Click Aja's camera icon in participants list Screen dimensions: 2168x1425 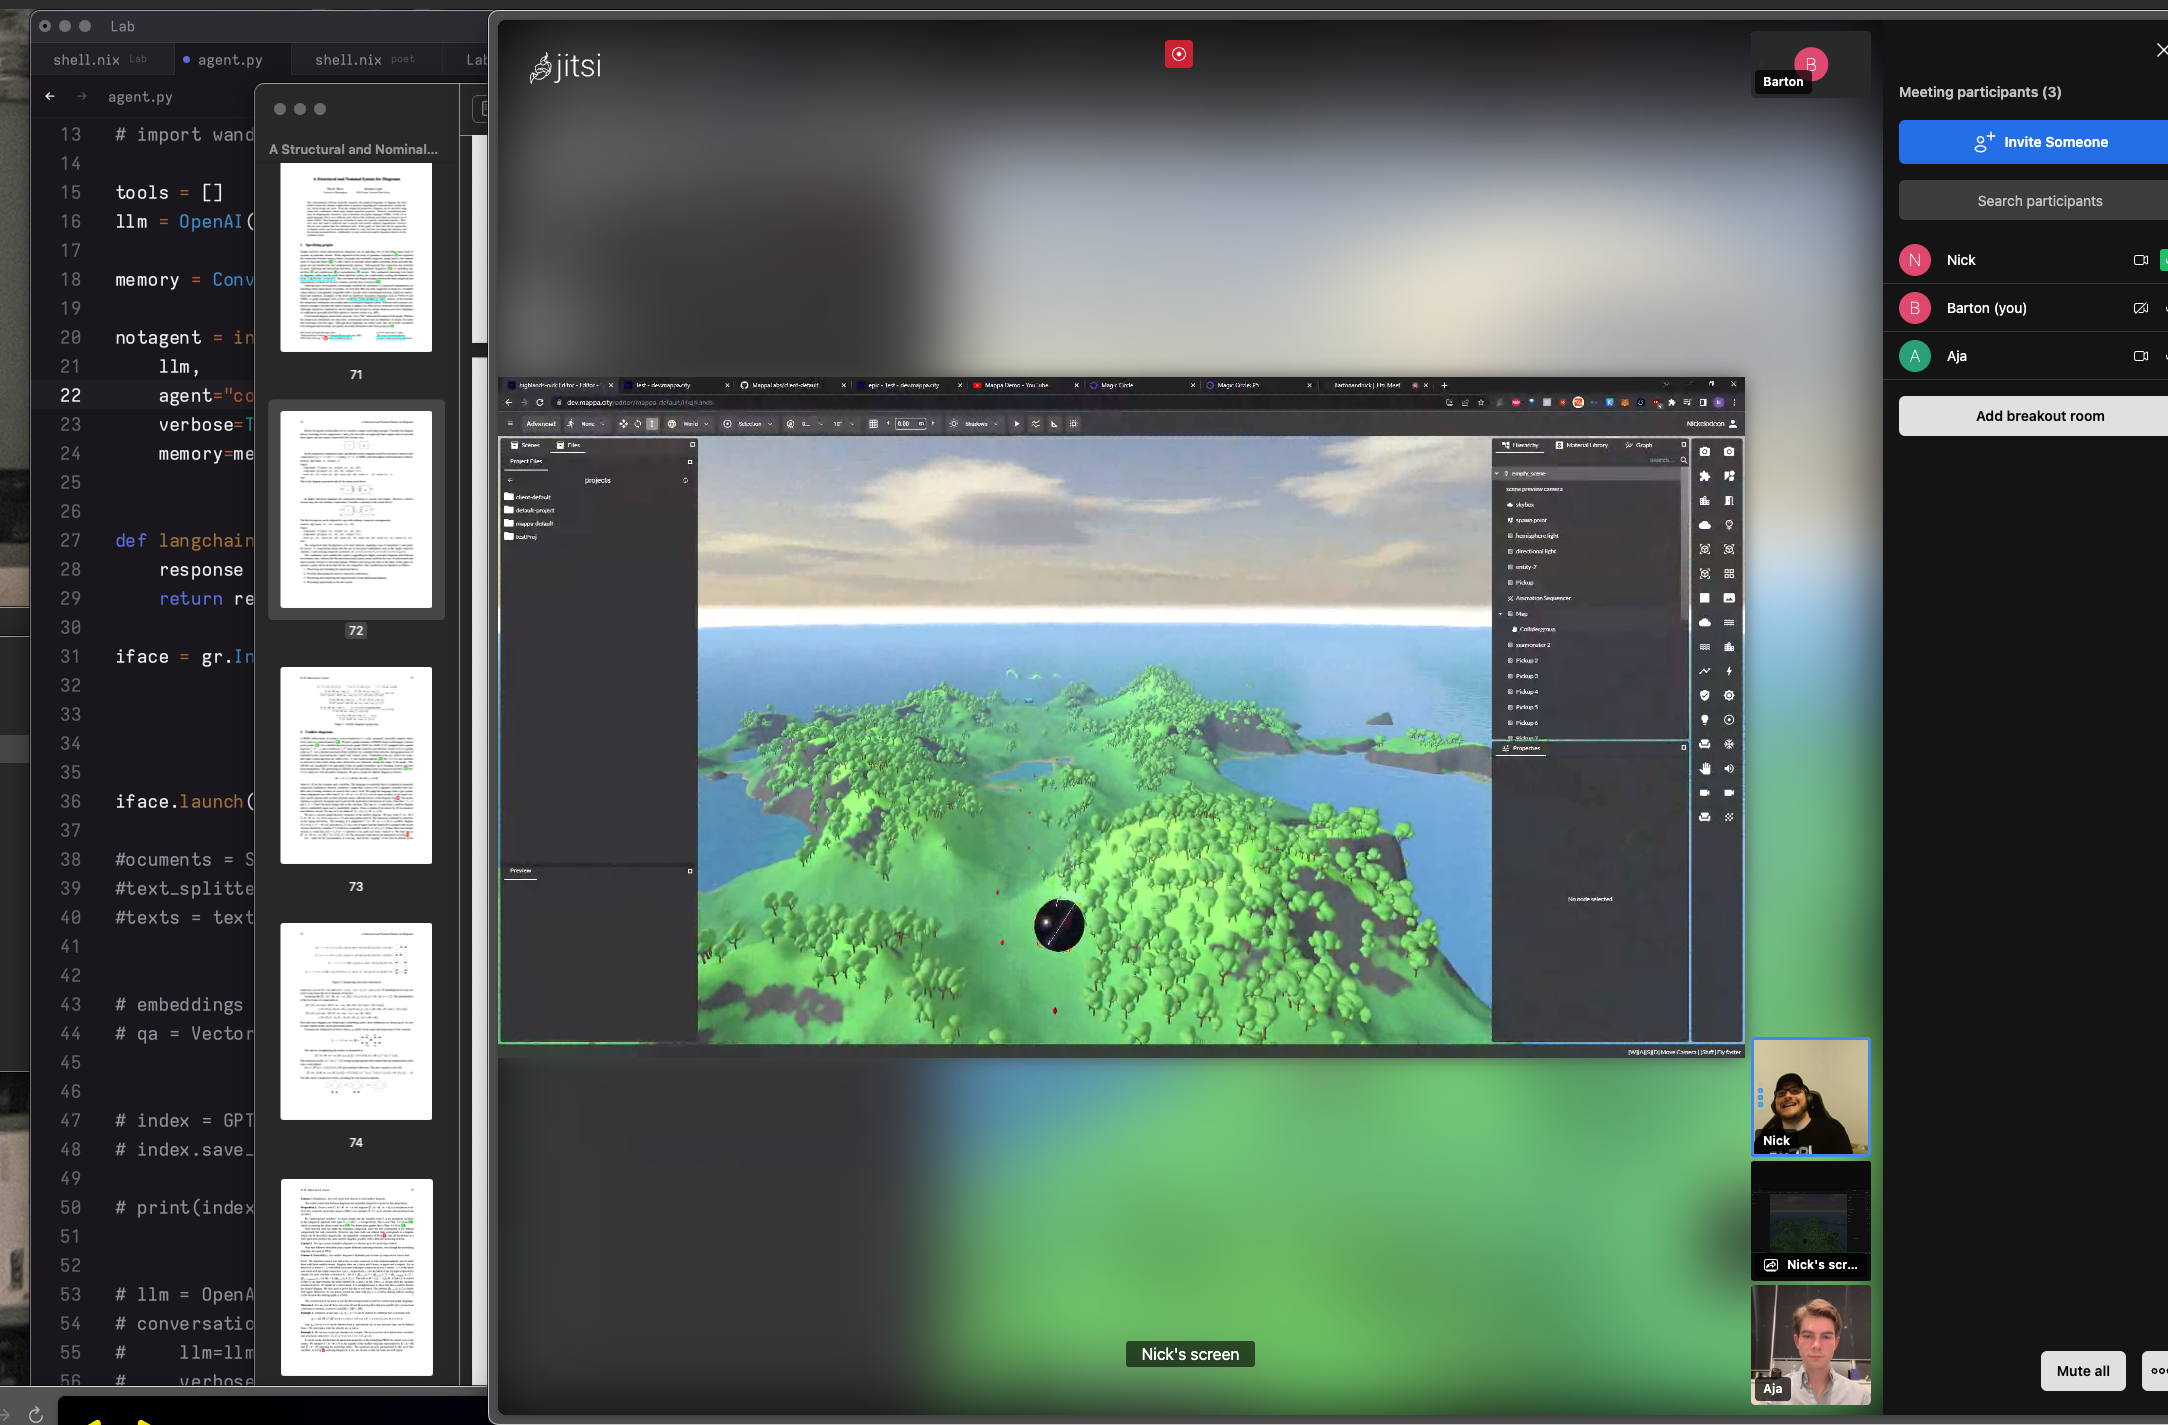(x=2140, y=356)
